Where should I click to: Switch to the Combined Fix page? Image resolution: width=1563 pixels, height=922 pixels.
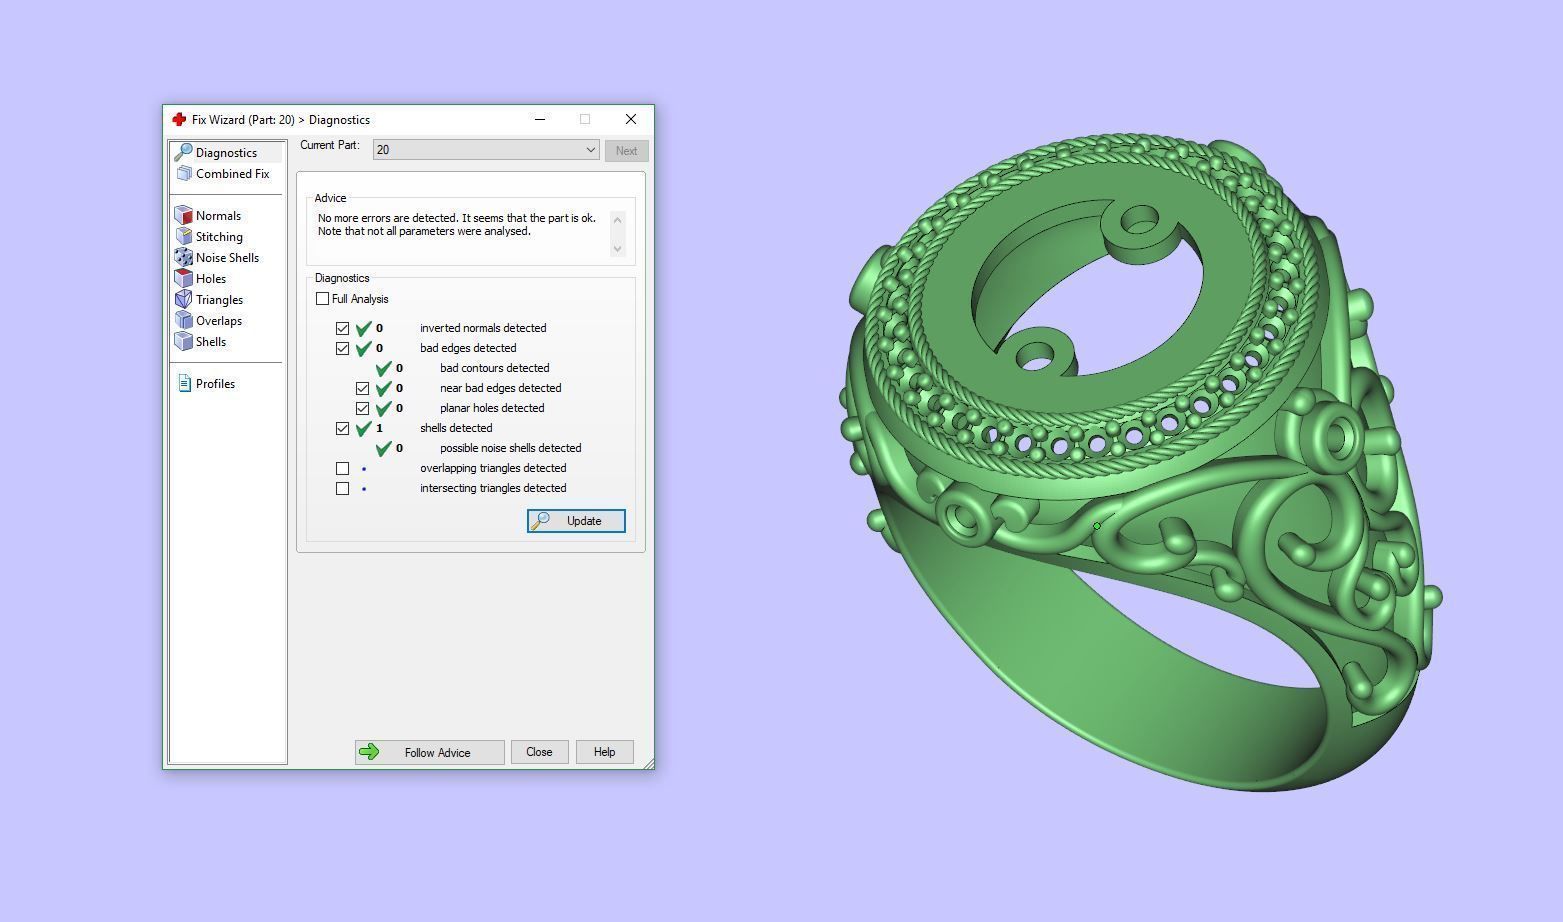[x=232, y=174]
